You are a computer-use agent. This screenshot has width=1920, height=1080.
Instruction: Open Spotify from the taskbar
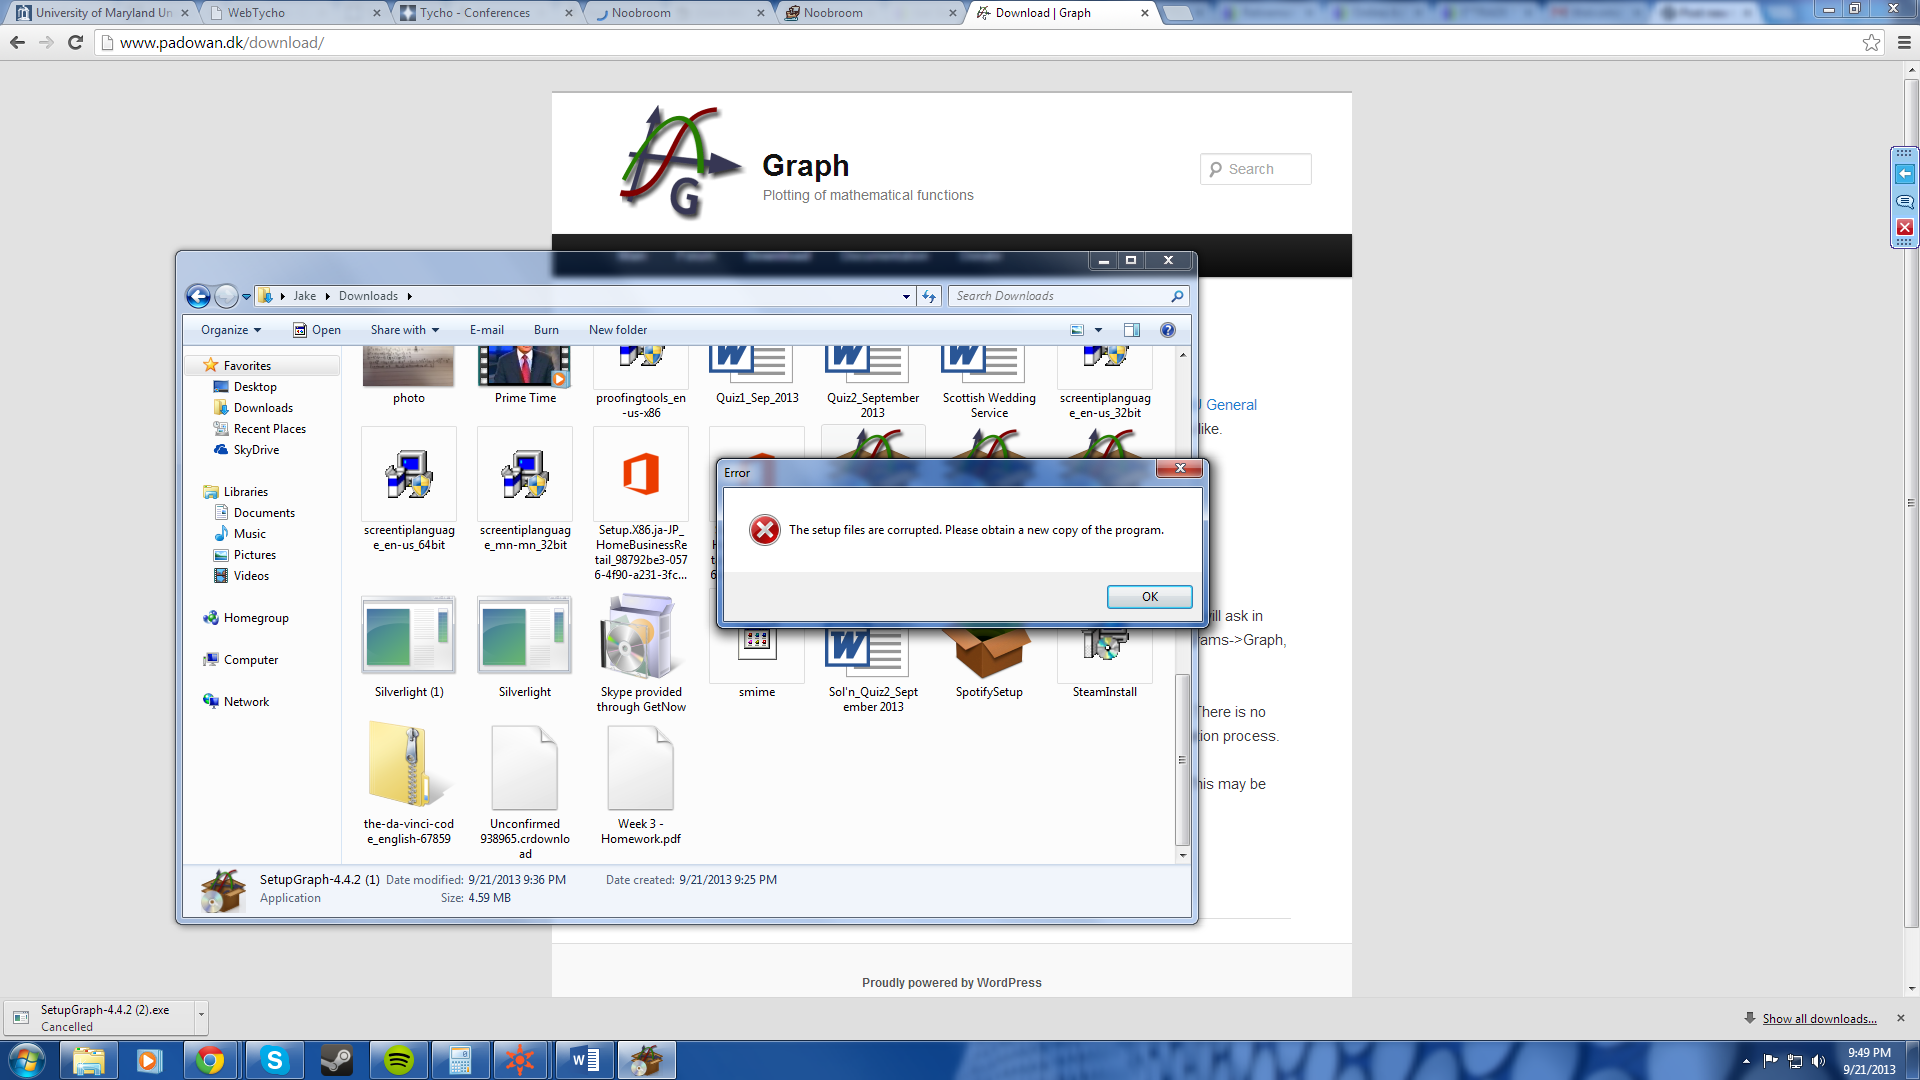[399, 1060]
